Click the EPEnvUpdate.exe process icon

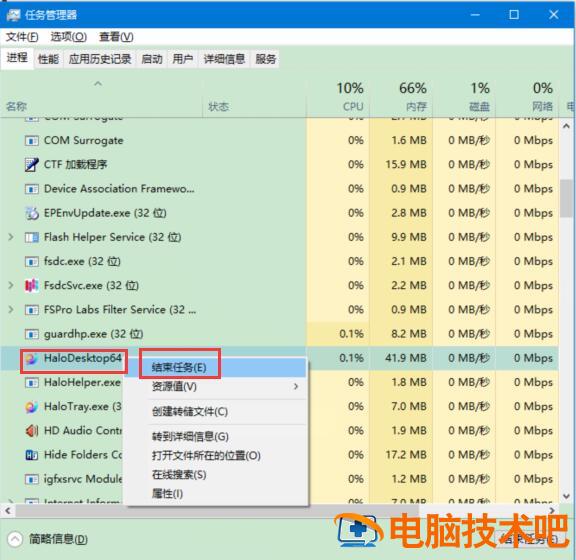(x=32, y=213)
